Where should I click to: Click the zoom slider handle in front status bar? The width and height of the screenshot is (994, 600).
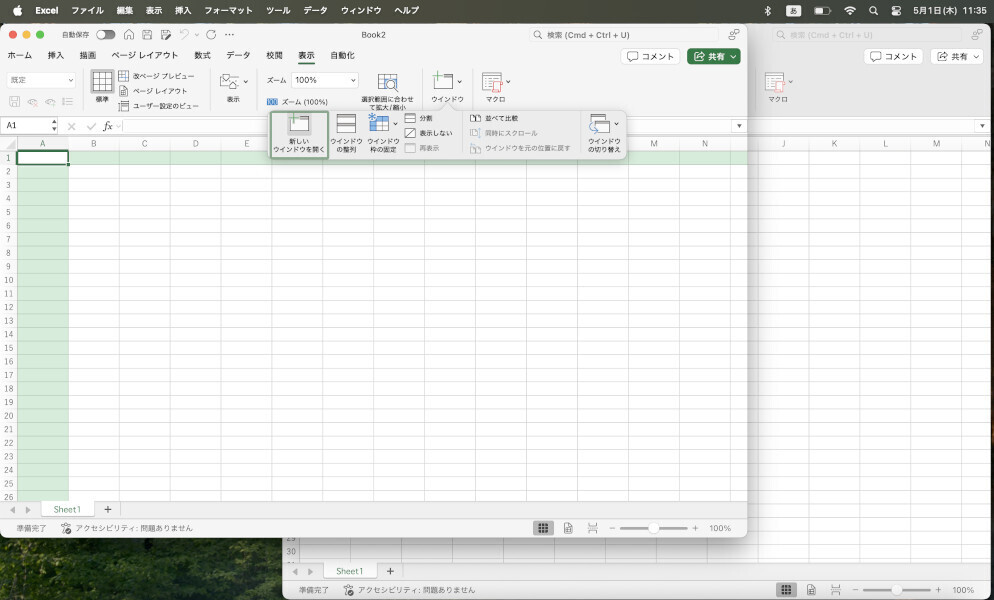click(654, 528)
